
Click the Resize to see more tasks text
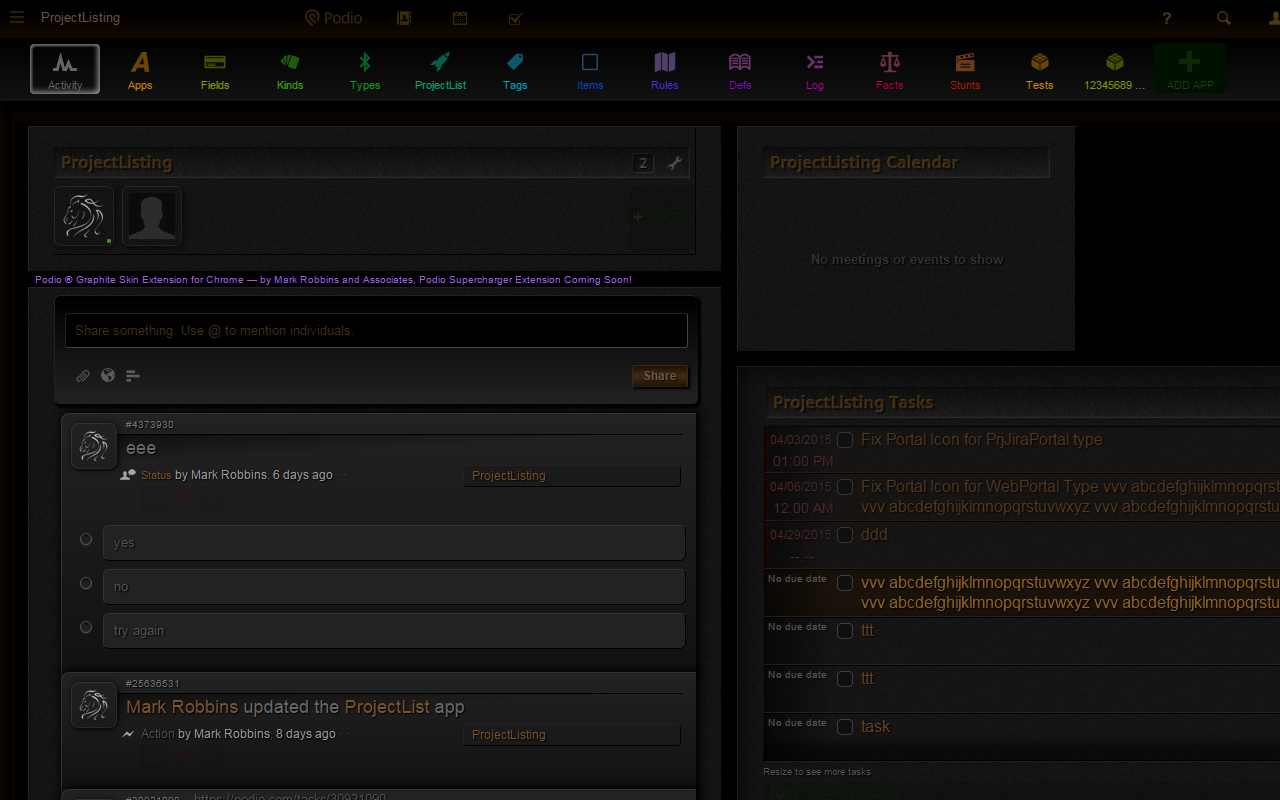pyautogui.click(x=817, y=772)
